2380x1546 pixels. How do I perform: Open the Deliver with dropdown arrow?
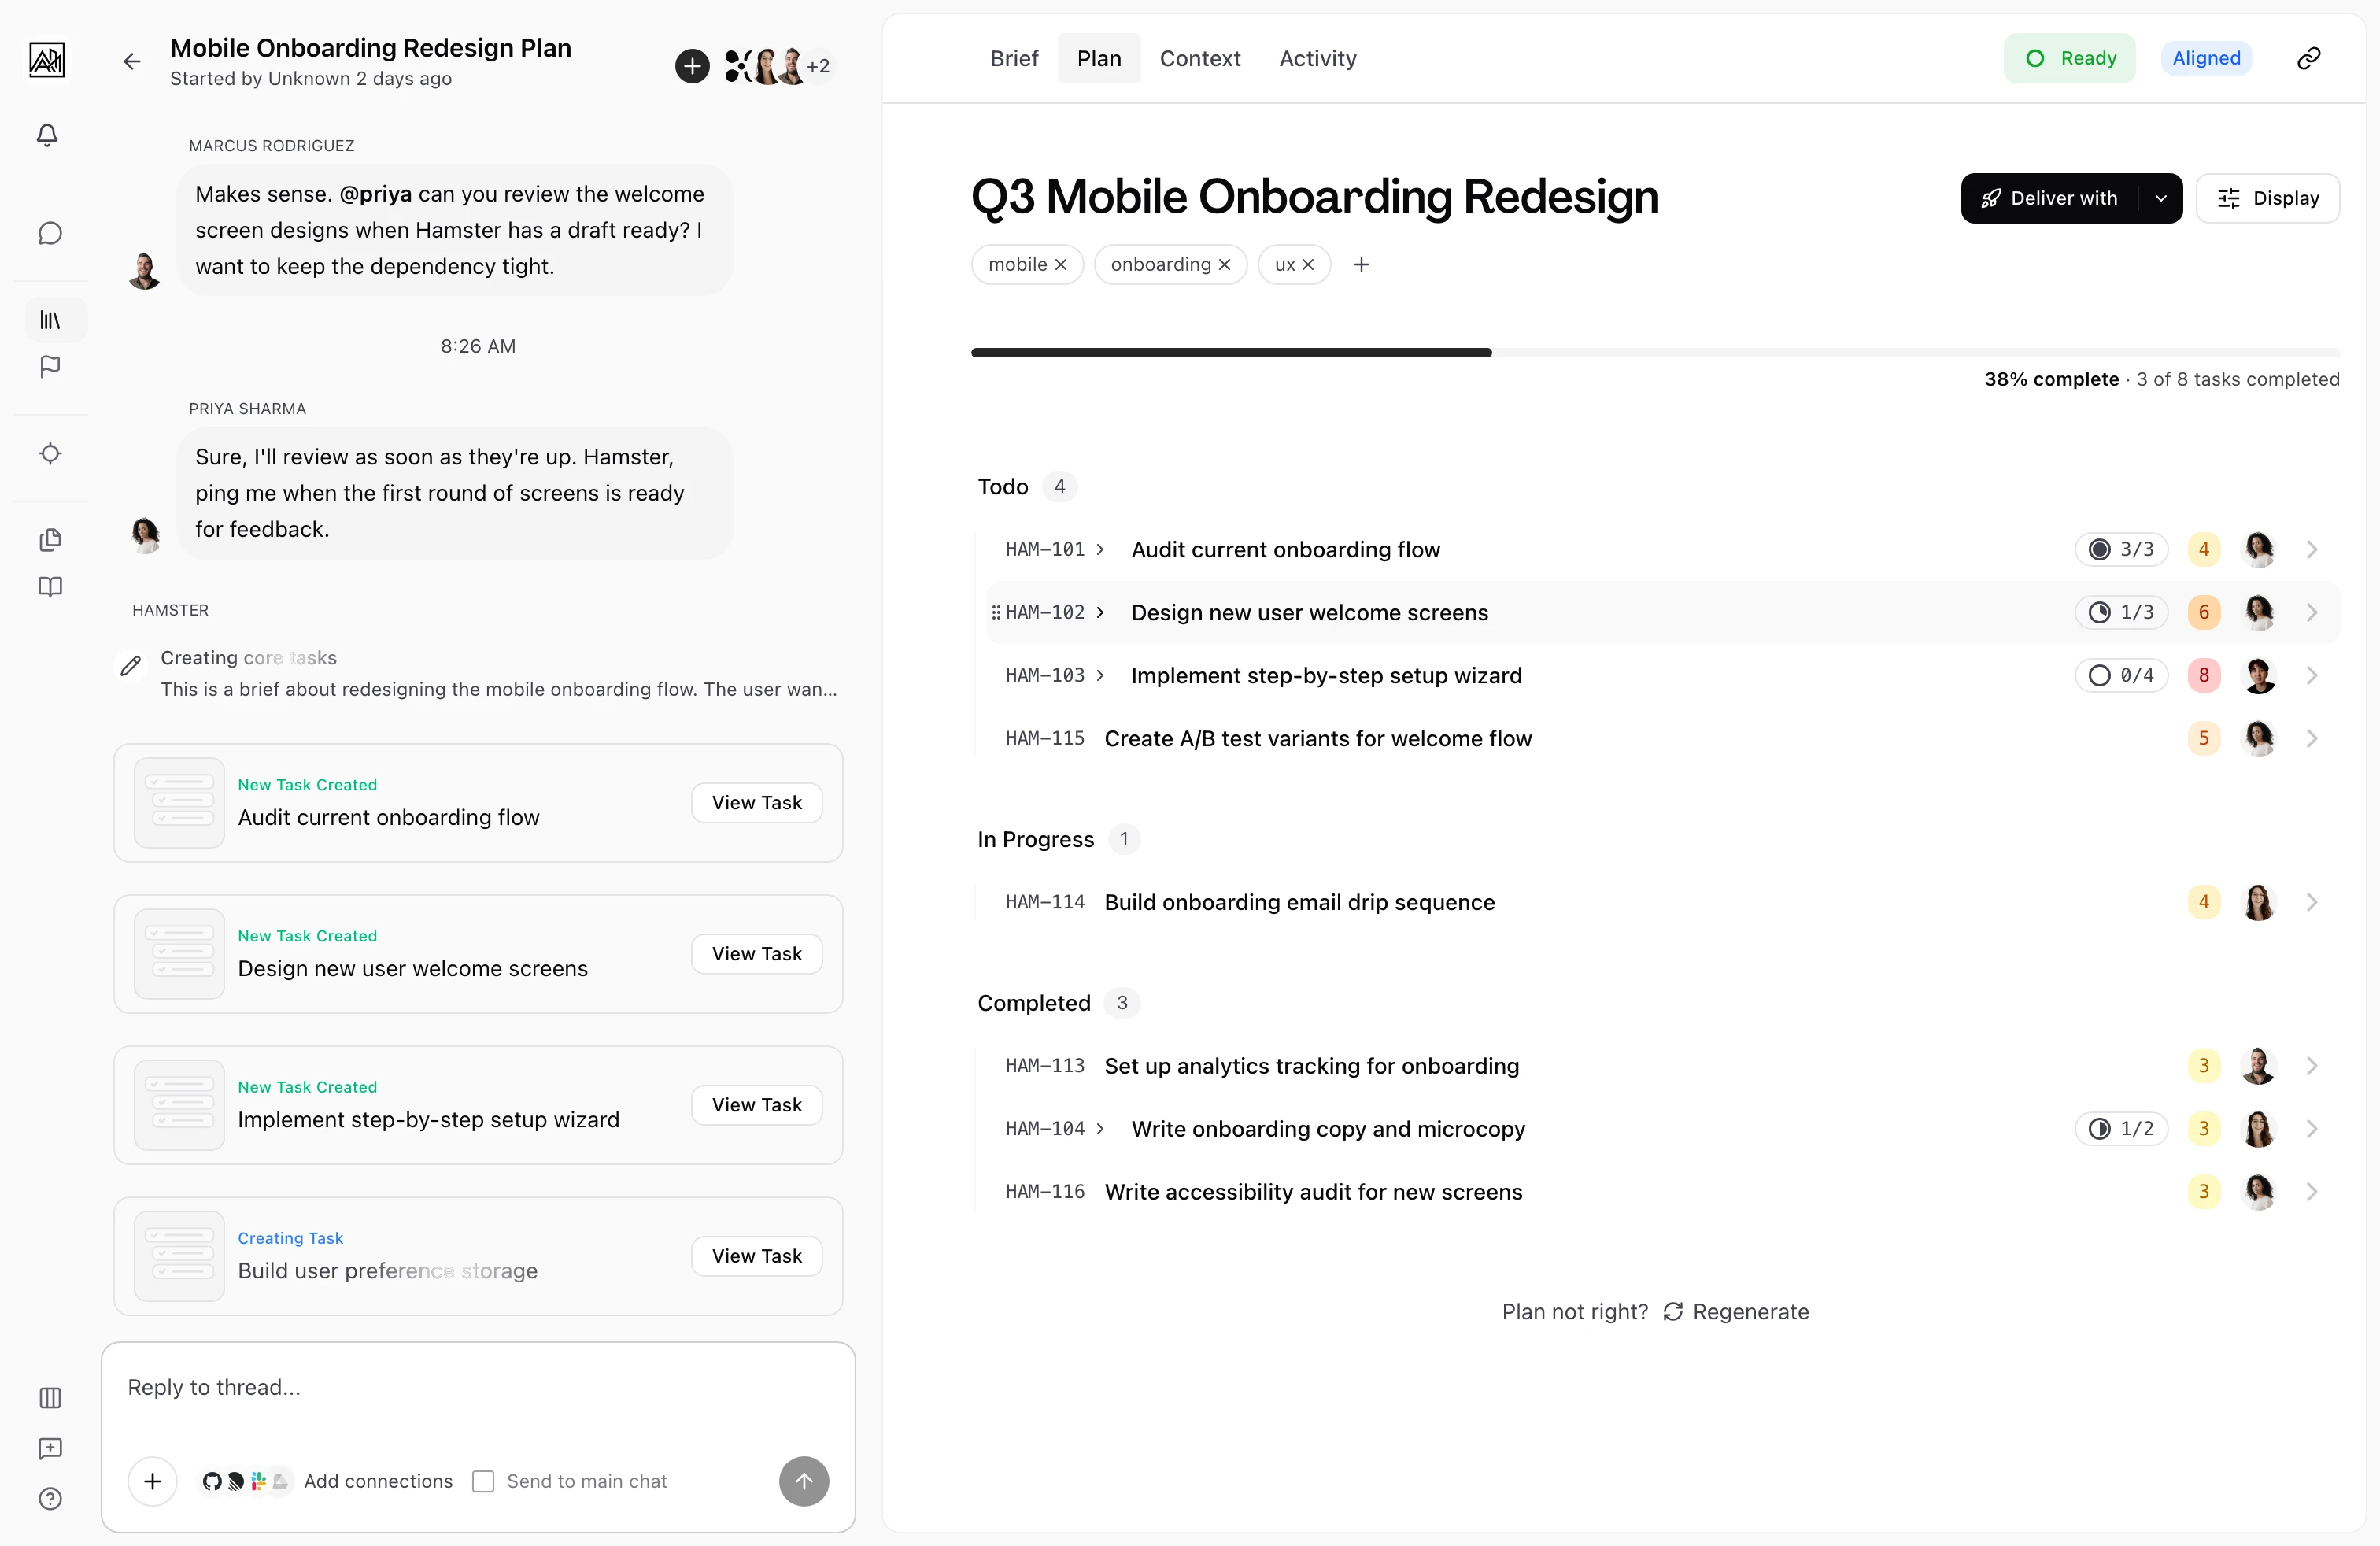pos(2162,198)
